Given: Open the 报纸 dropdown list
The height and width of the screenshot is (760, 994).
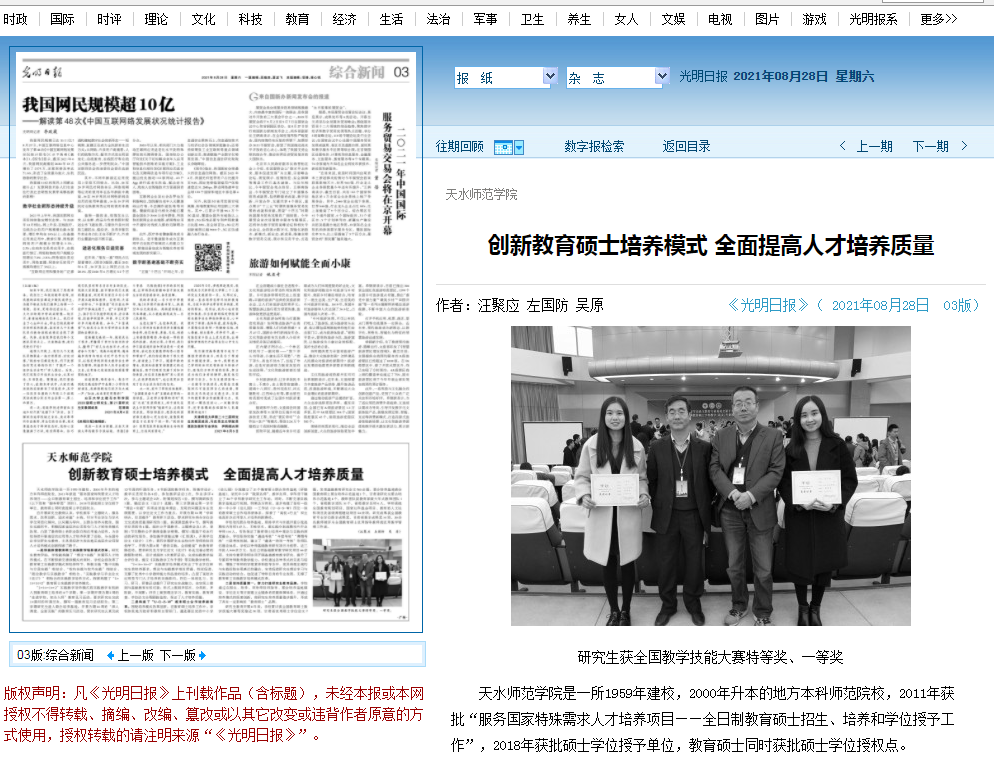Looking at the screenshot, I should [549, 77].
